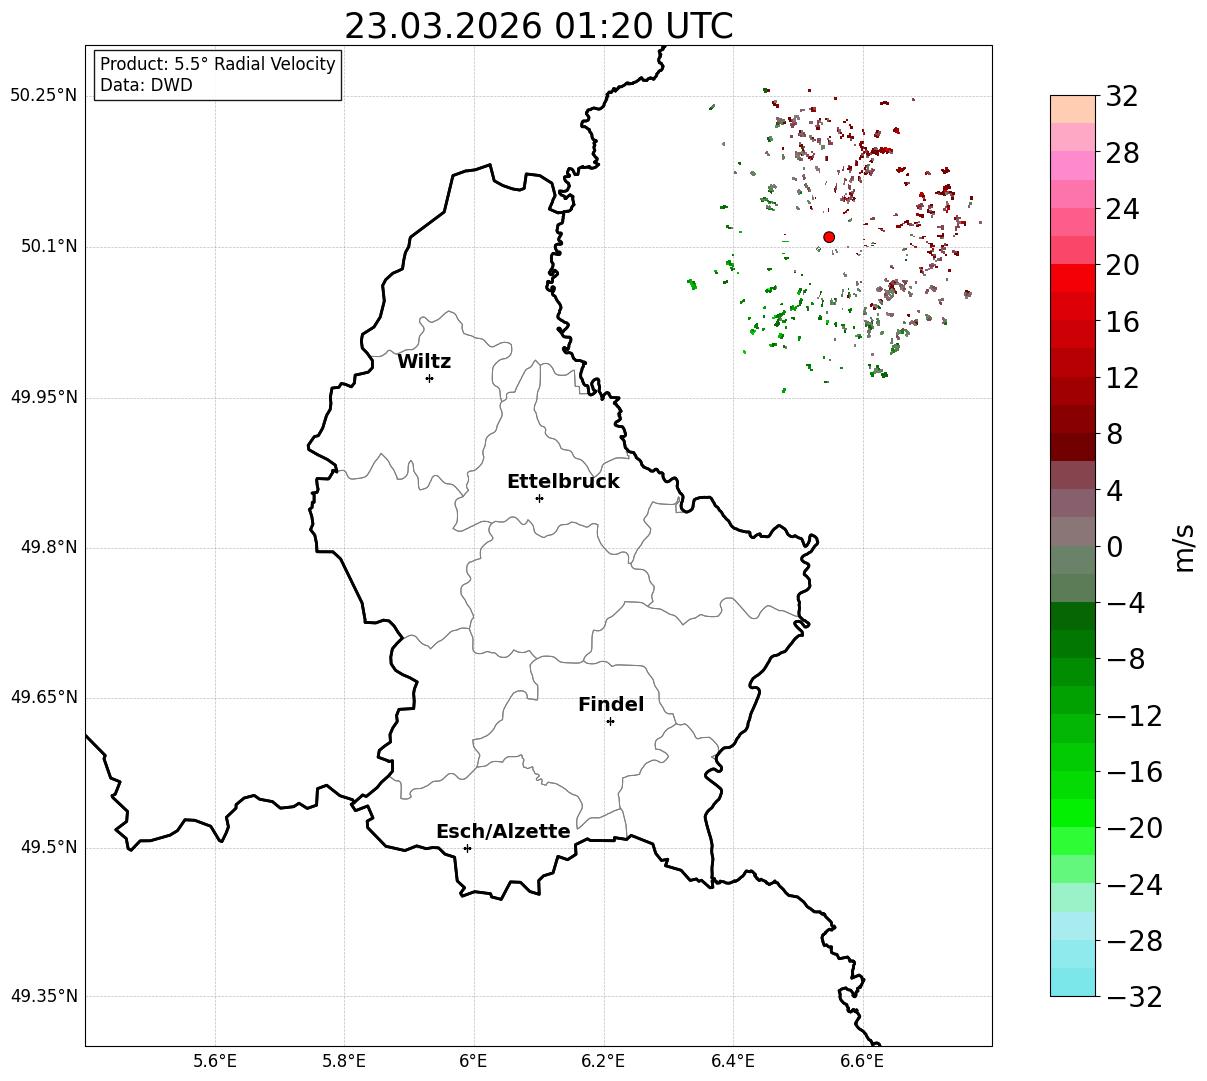The height and width of the screenshot is (1081, 1207).
Task: Click the −32 colorbar tick label
Action: (x=1133, y=997)
